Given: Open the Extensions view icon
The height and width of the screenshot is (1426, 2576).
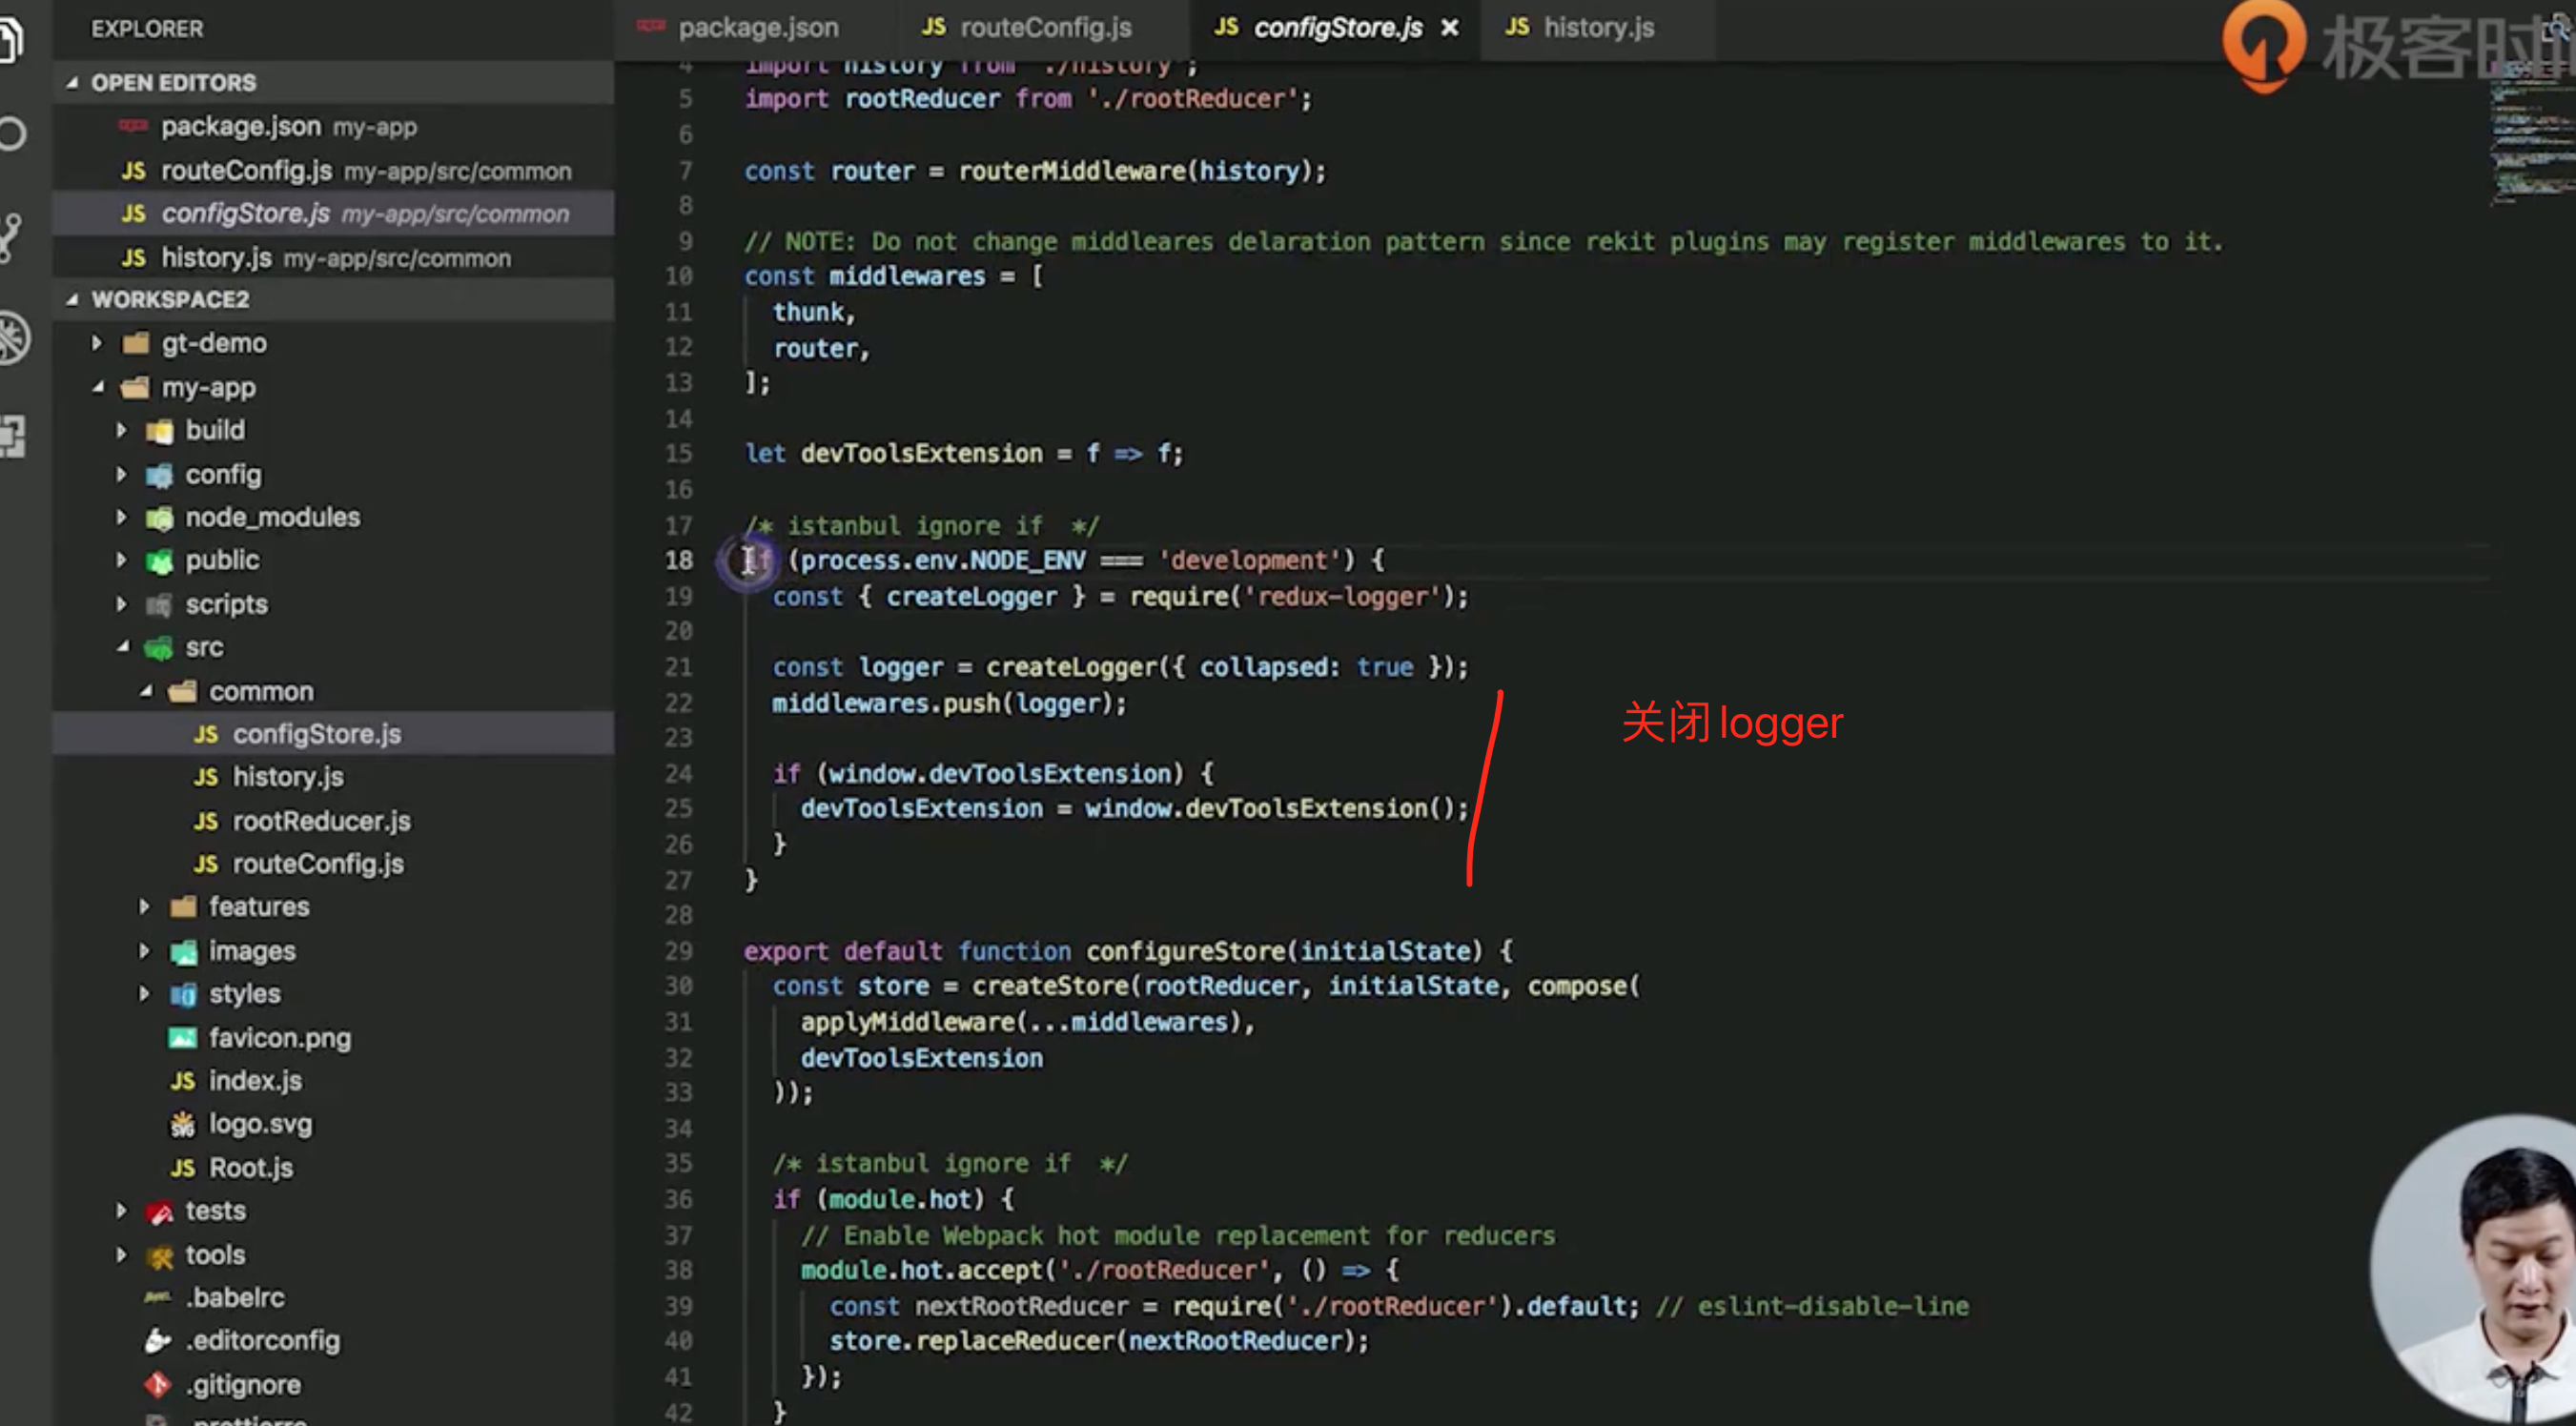Looking at the screenshot, I should point(12,436).
